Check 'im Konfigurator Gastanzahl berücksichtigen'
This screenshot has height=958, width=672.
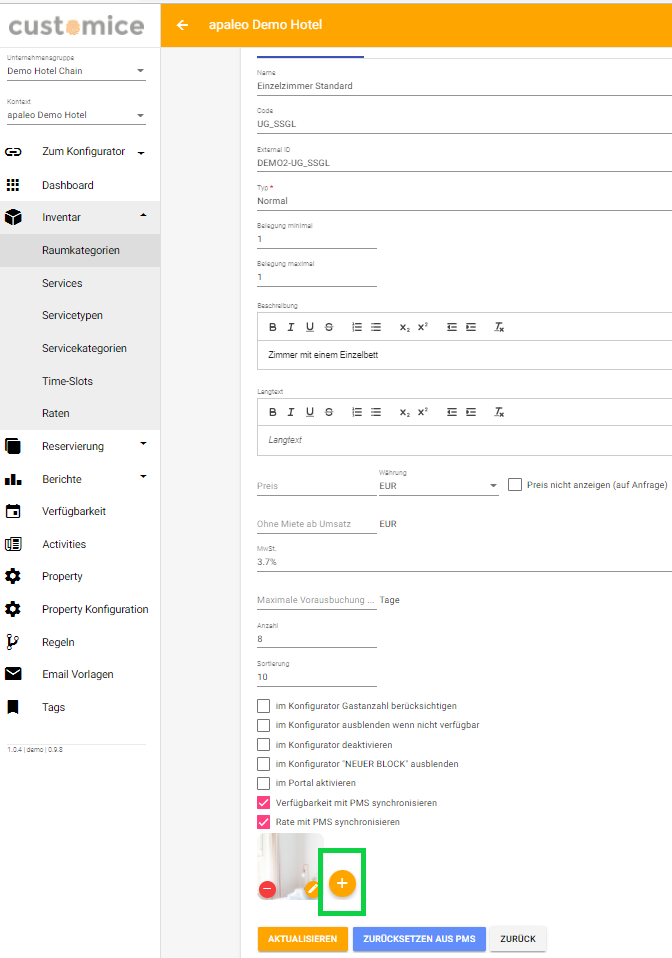[x=263, y=706]
